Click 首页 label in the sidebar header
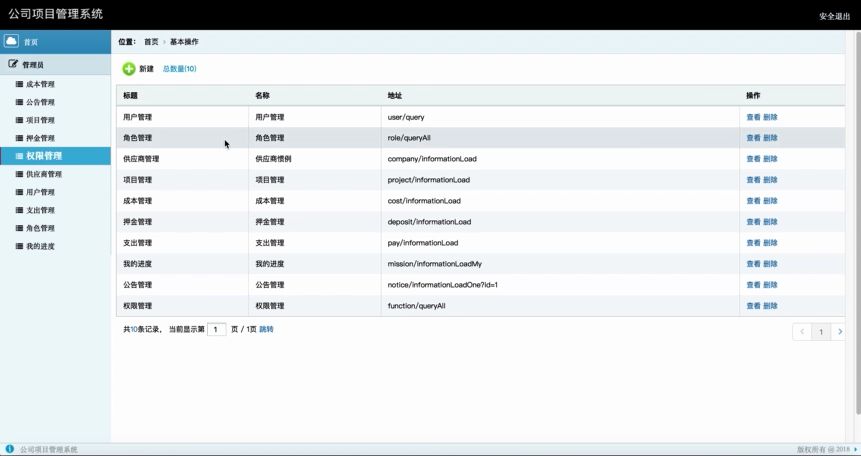Screen dimensions: 861x456 pyautogui.click(x=31, y=42)
